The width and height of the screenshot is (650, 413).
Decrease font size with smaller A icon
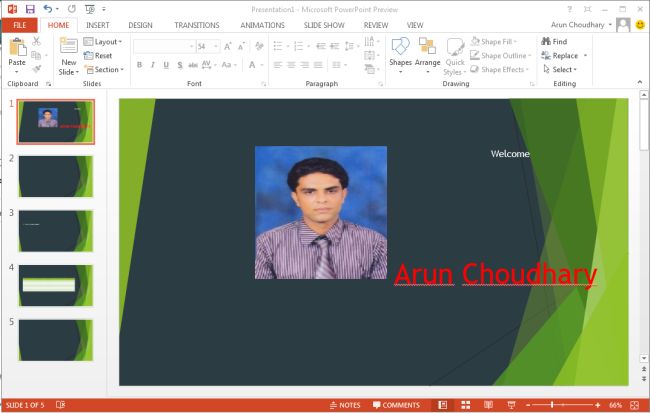point(241,46)
